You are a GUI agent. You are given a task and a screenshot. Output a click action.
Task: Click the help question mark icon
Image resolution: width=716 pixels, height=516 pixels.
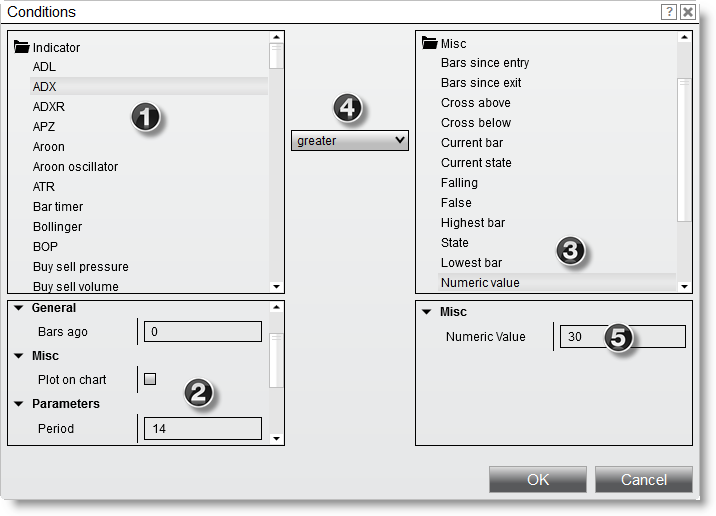coord(668,12)
